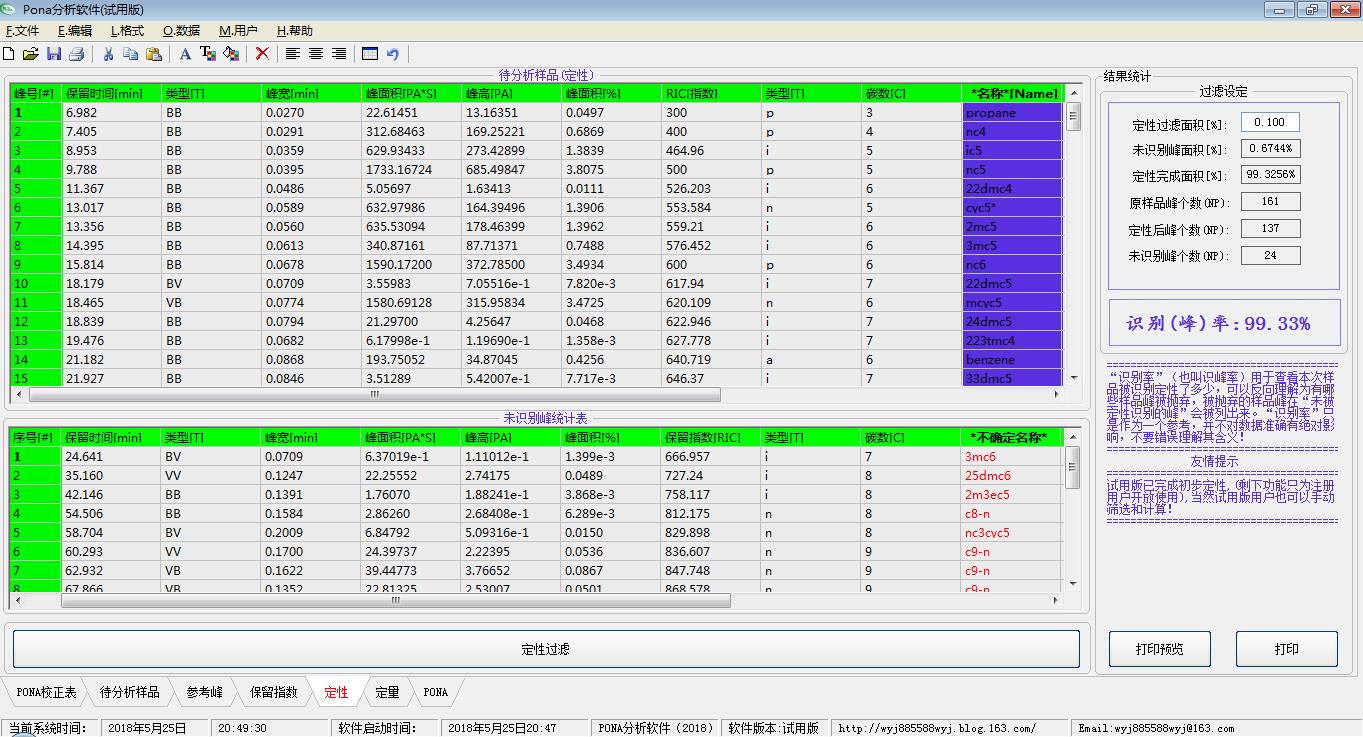Image resolution: width=1363 pixels, height=737 pixels.
Task: Switch to the 参考峰 tab
Action: coord(205,692)
